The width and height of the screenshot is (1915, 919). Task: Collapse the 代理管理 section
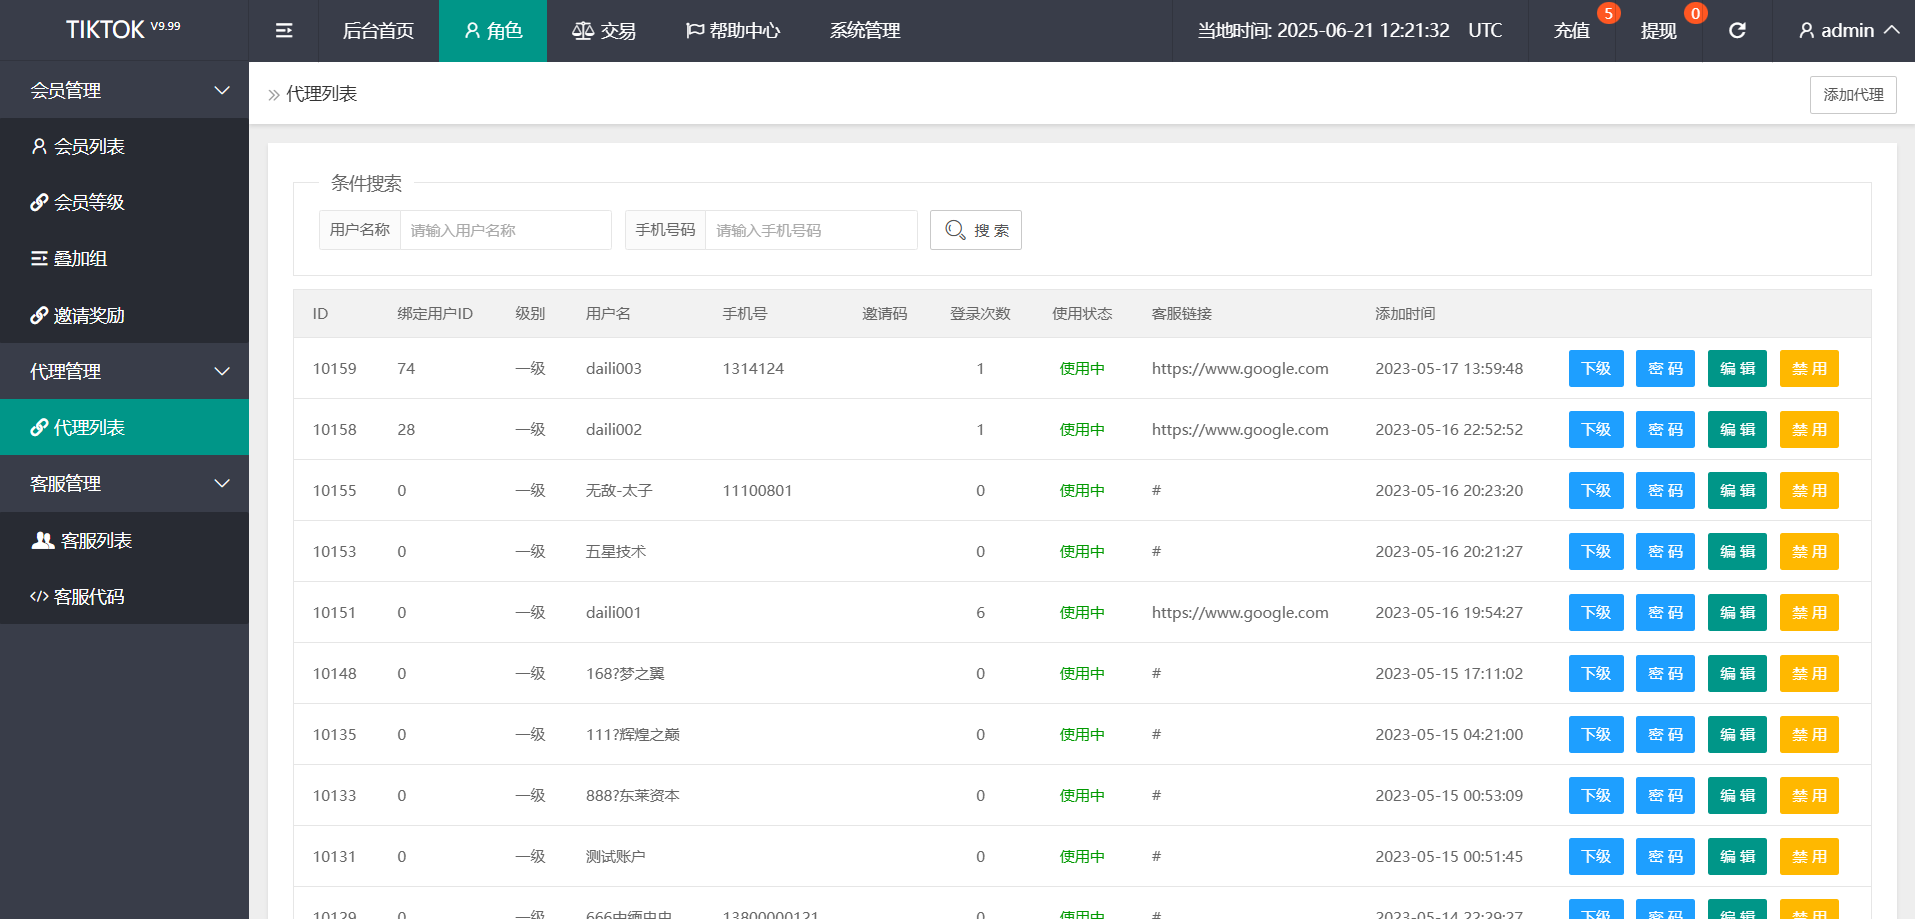pyautogui.click(x=125, y=371)
